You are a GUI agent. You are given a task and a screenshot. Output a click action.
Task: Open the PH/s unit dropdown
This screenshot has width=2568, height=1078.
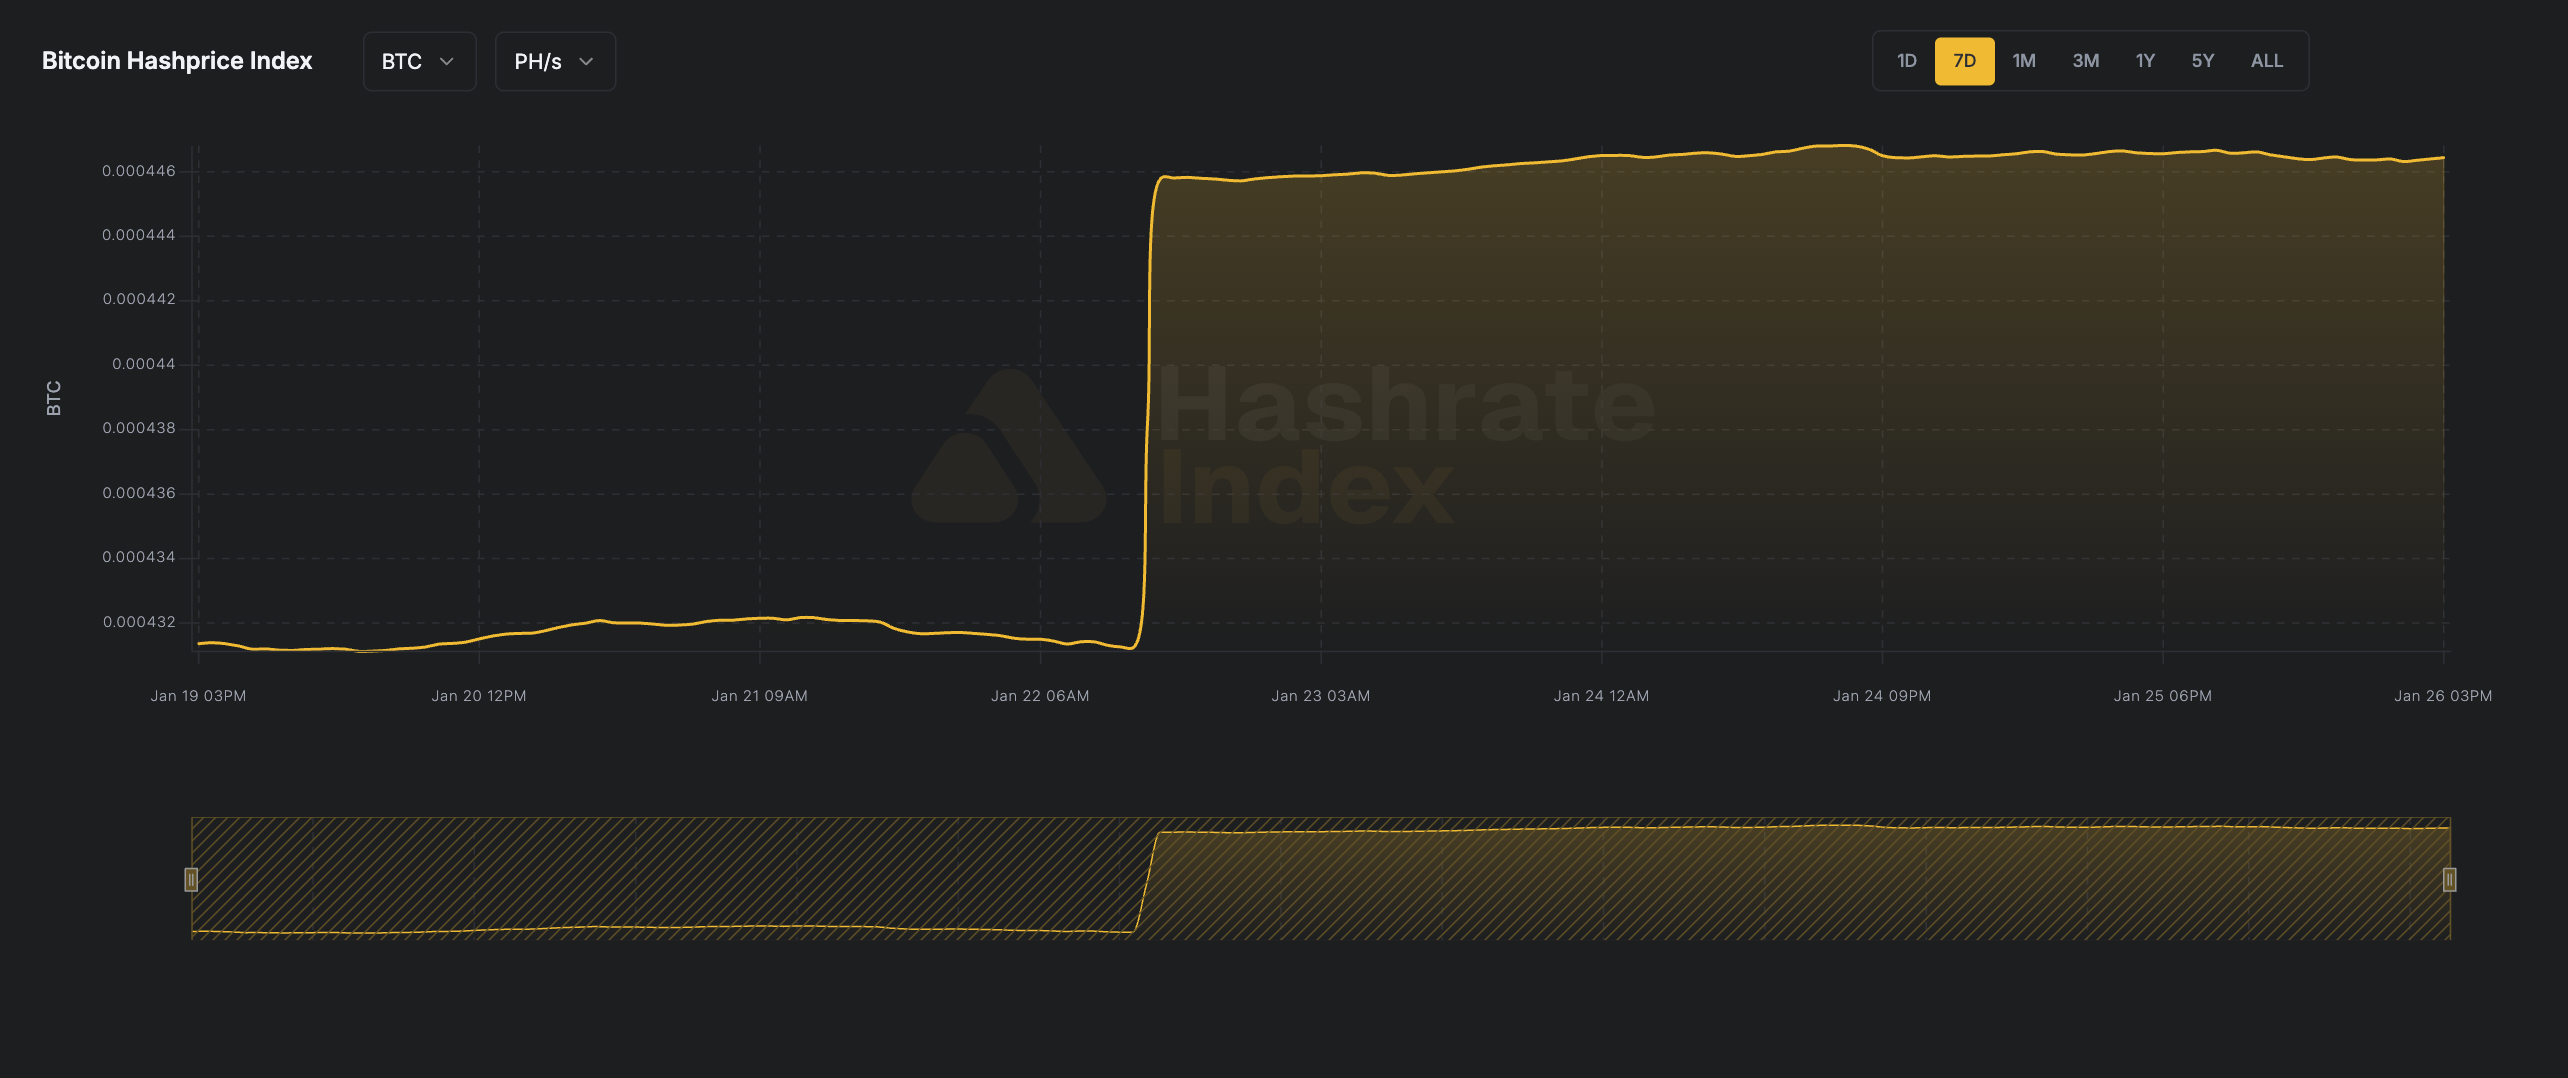click(x=554, y=61)
